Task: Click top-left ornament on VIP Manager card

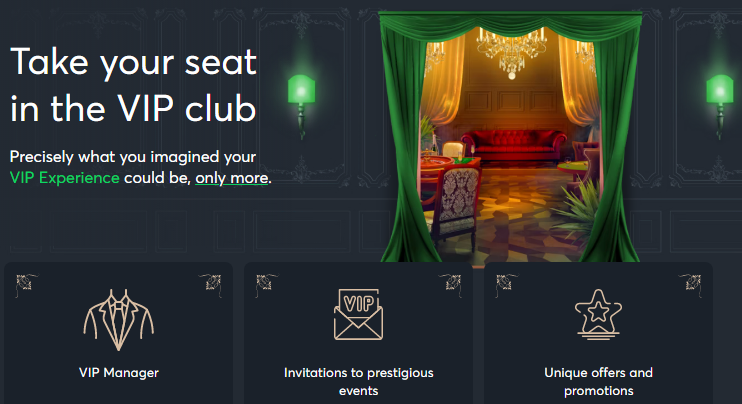Action: point(26,284)
